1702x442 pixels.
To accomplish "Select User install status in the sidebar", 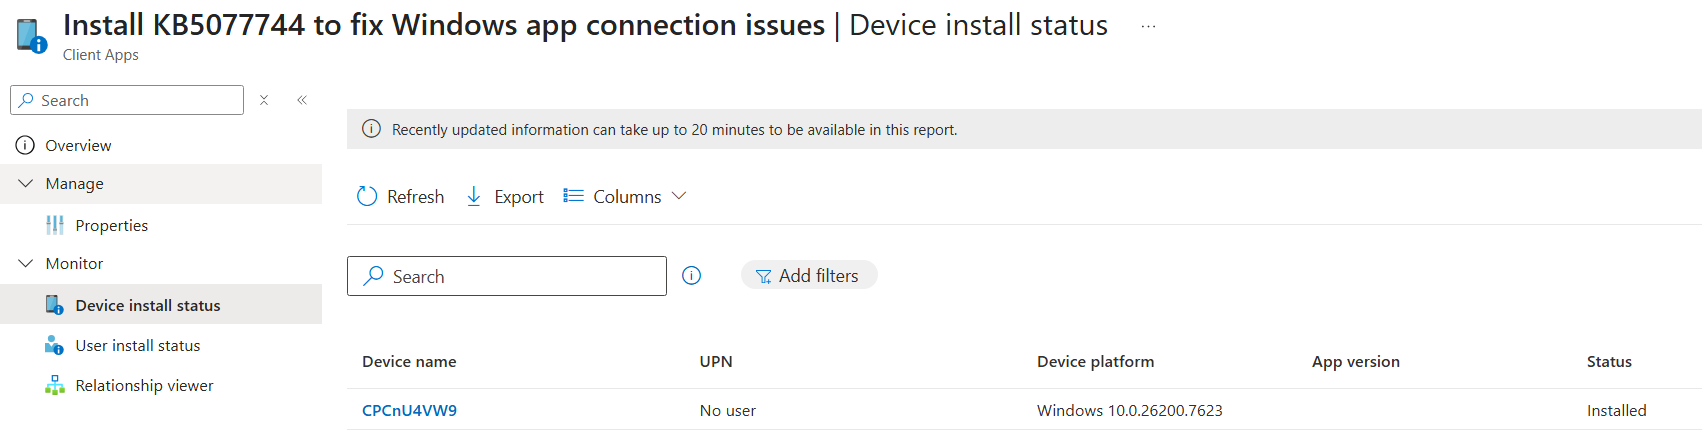I will (137, 346).
